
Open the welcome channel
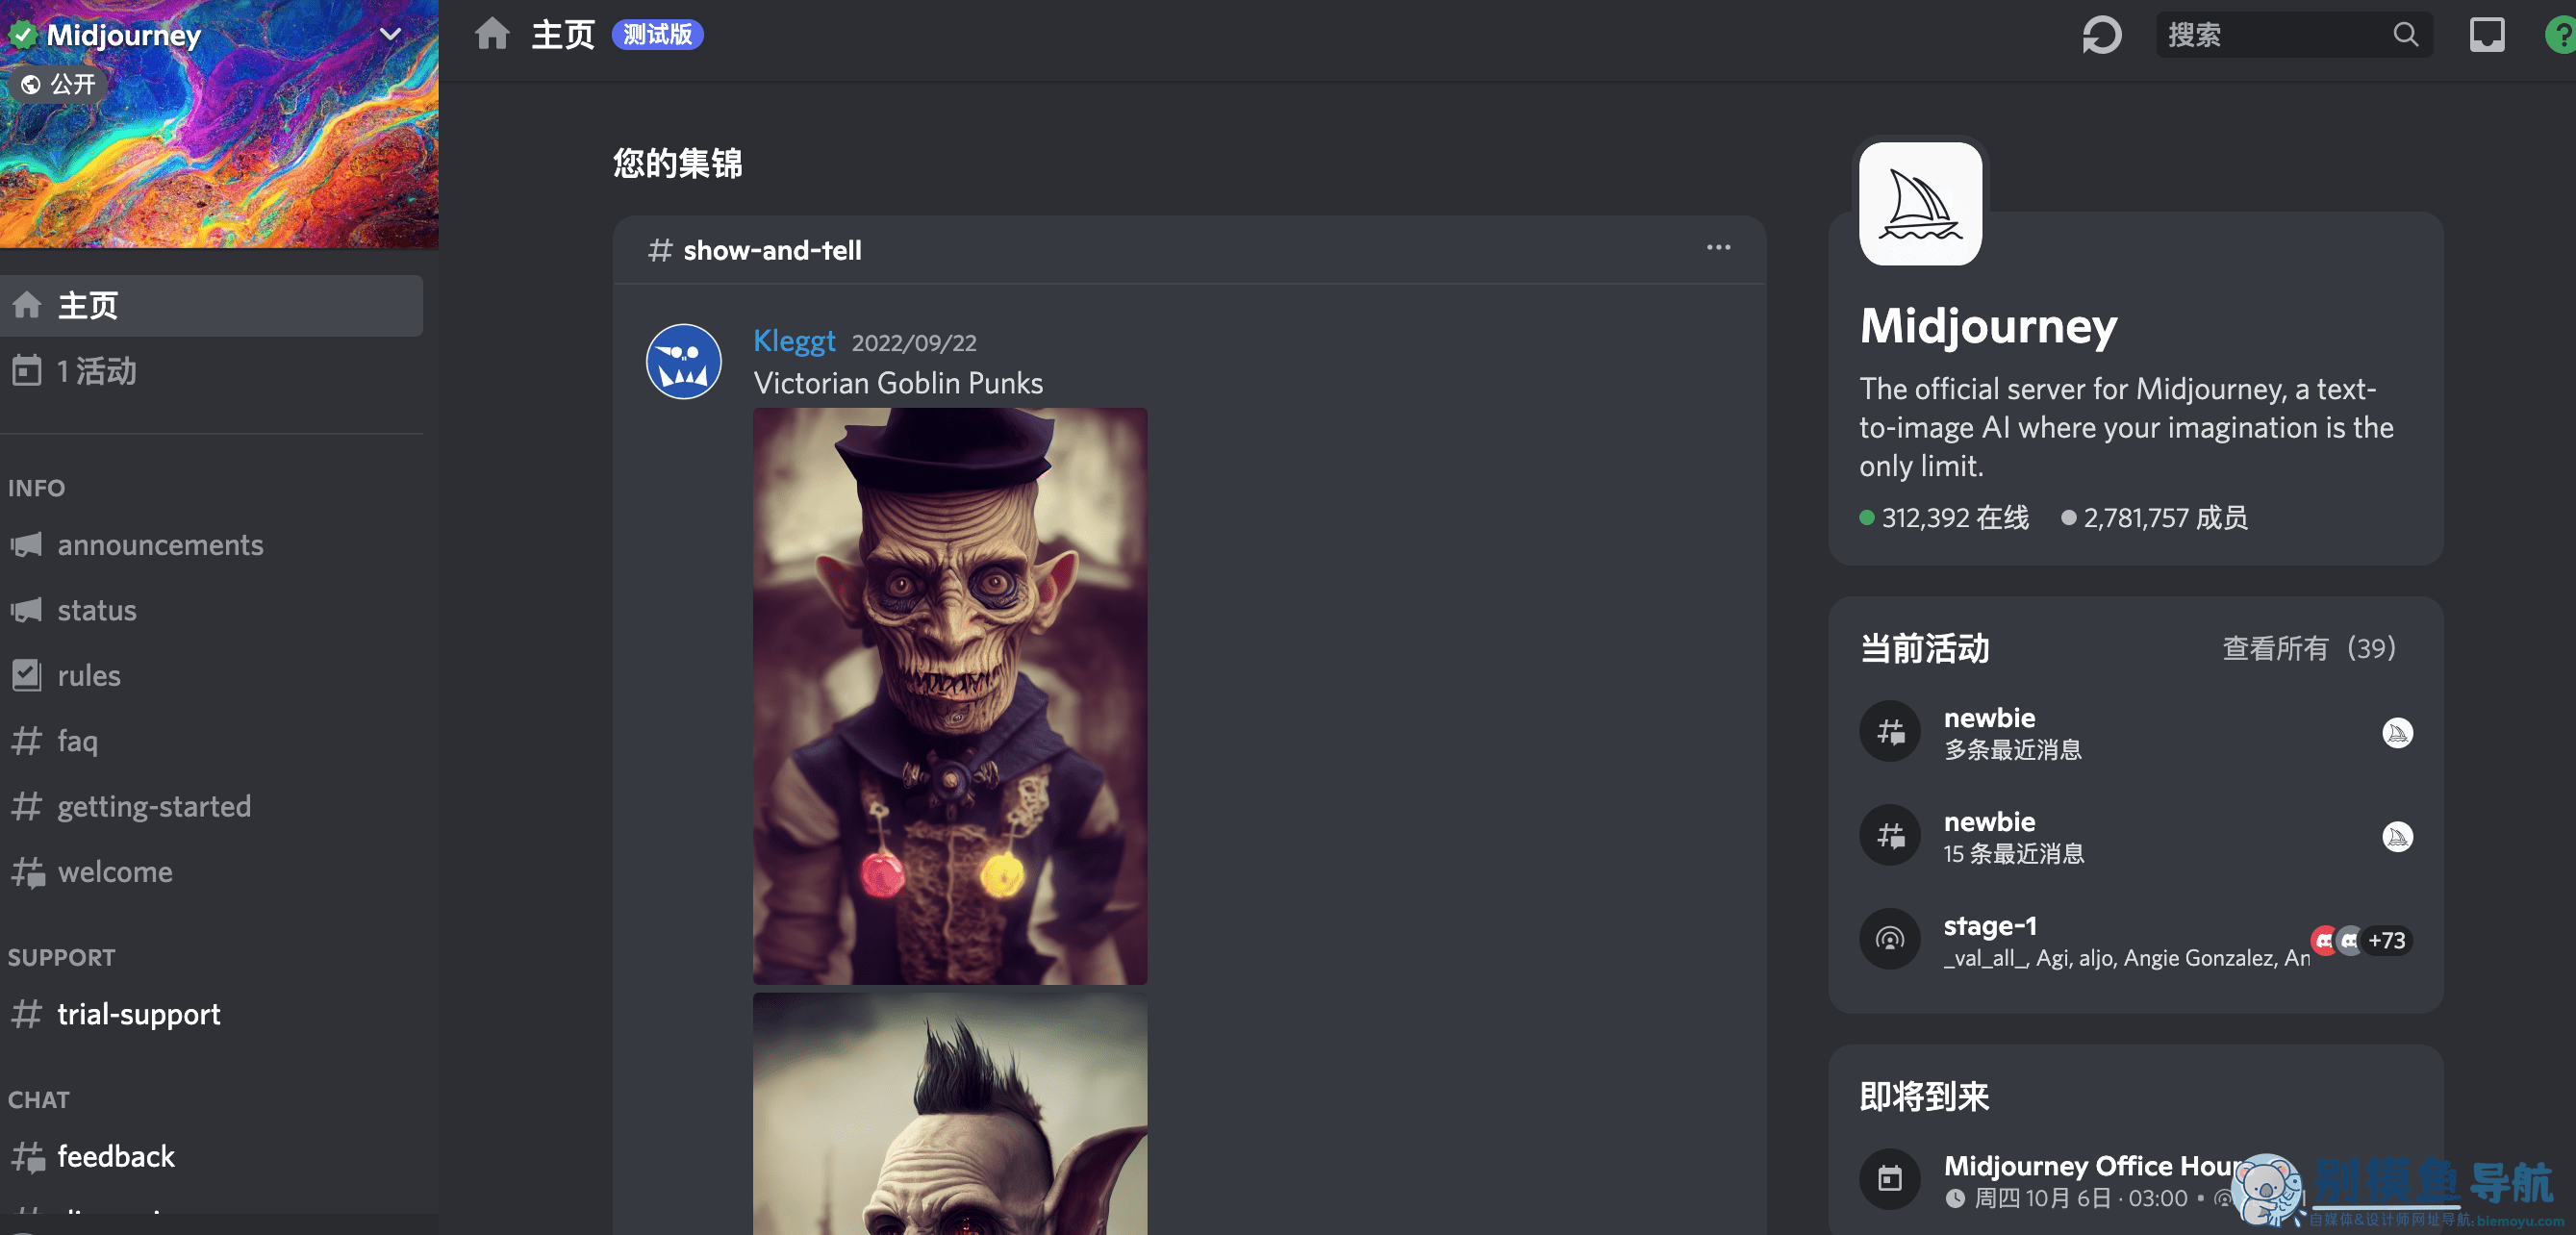click(211, 872)
